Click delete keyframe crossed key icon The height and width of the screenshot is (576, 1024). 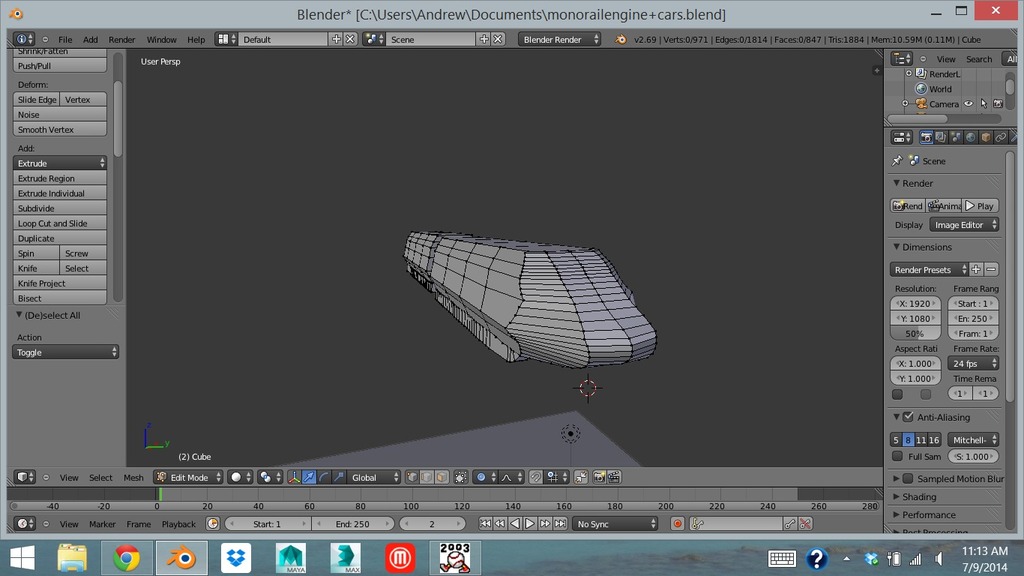pyautogui.click(x=805, y=524)
